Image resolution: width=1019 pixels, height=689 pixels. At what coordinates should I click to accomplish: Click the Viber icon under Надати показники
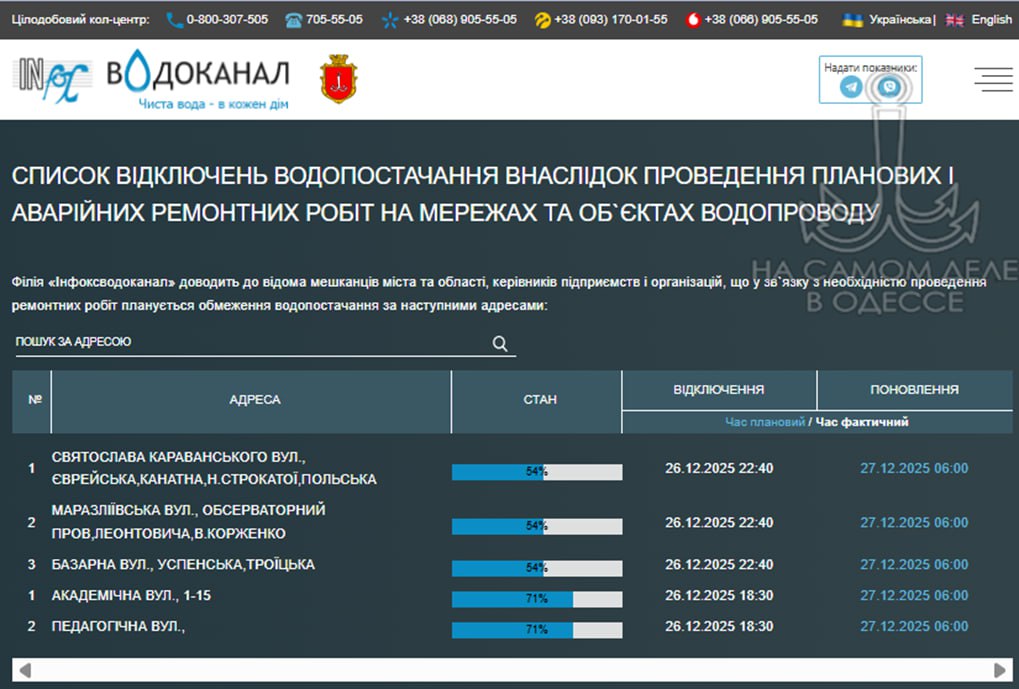tap(887, 87)
